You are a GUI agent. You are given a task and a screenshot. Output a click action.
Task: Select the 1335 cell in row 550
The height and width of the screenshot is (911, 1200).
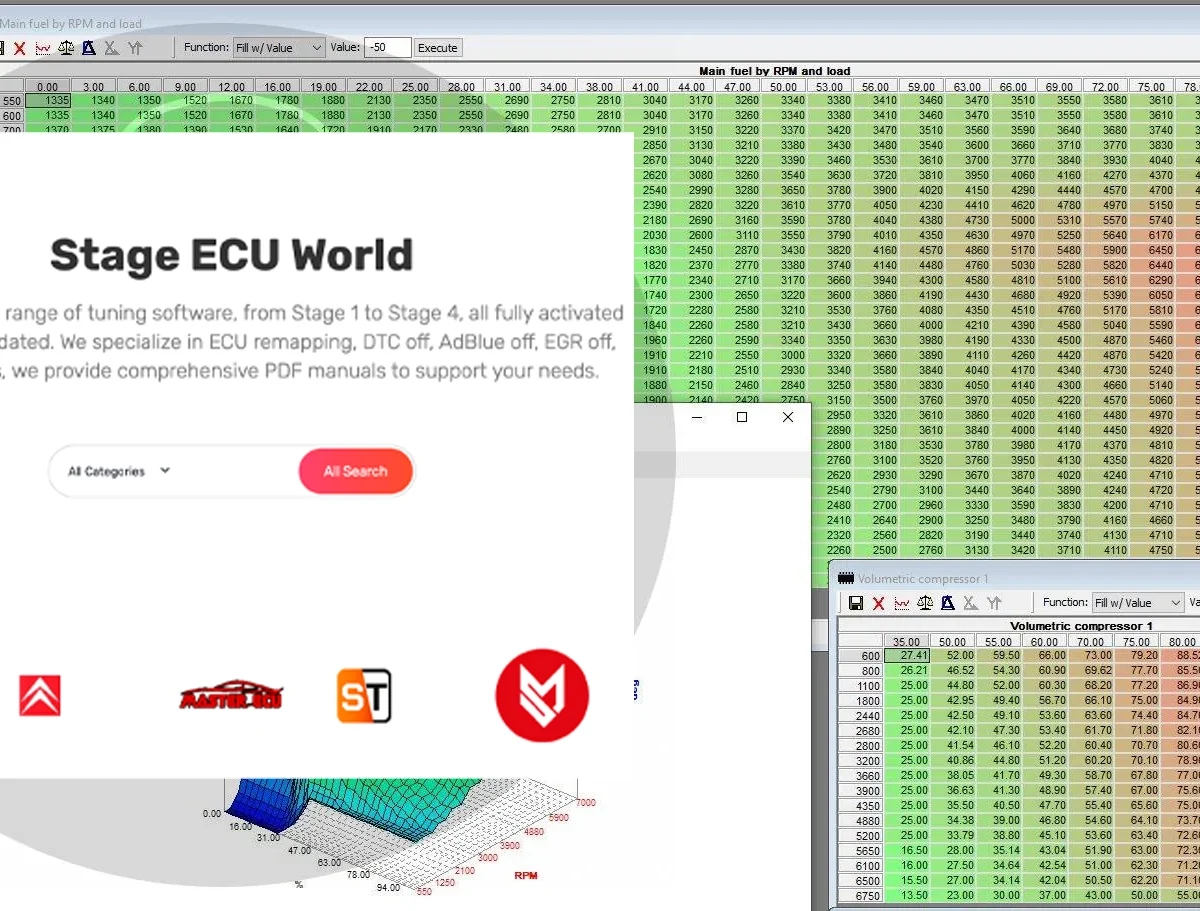point(50,100)
